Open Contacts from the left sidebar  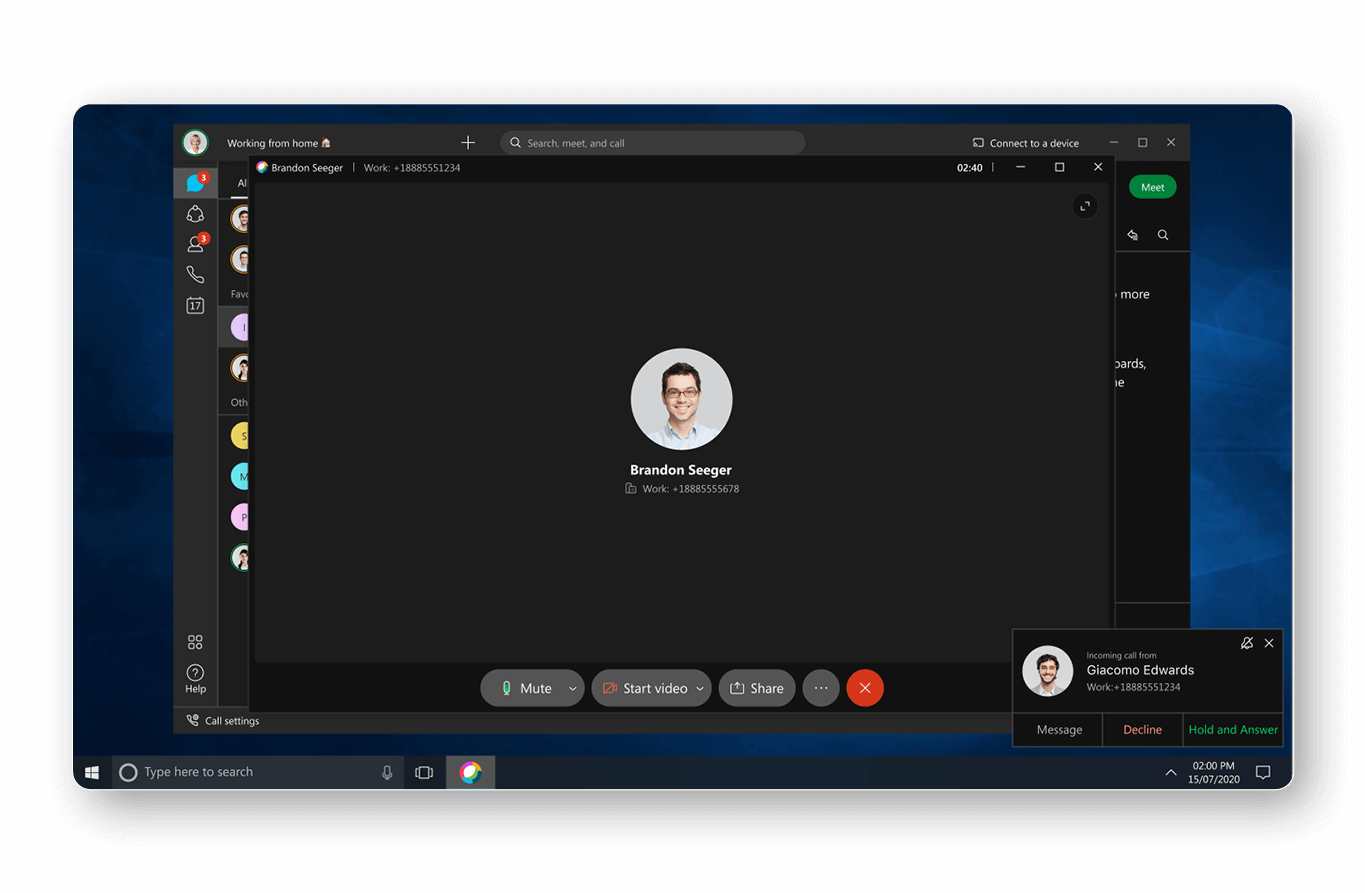click(195, 242)
